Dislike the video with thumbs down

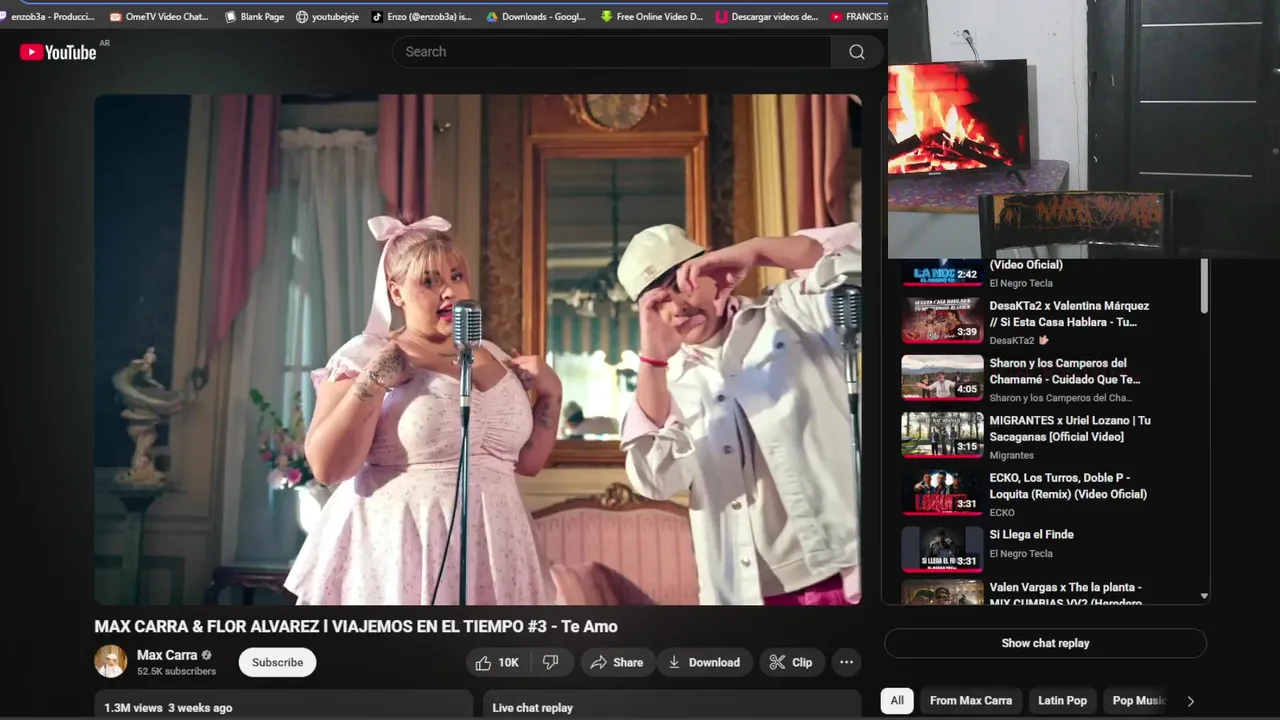click(550, 662)
